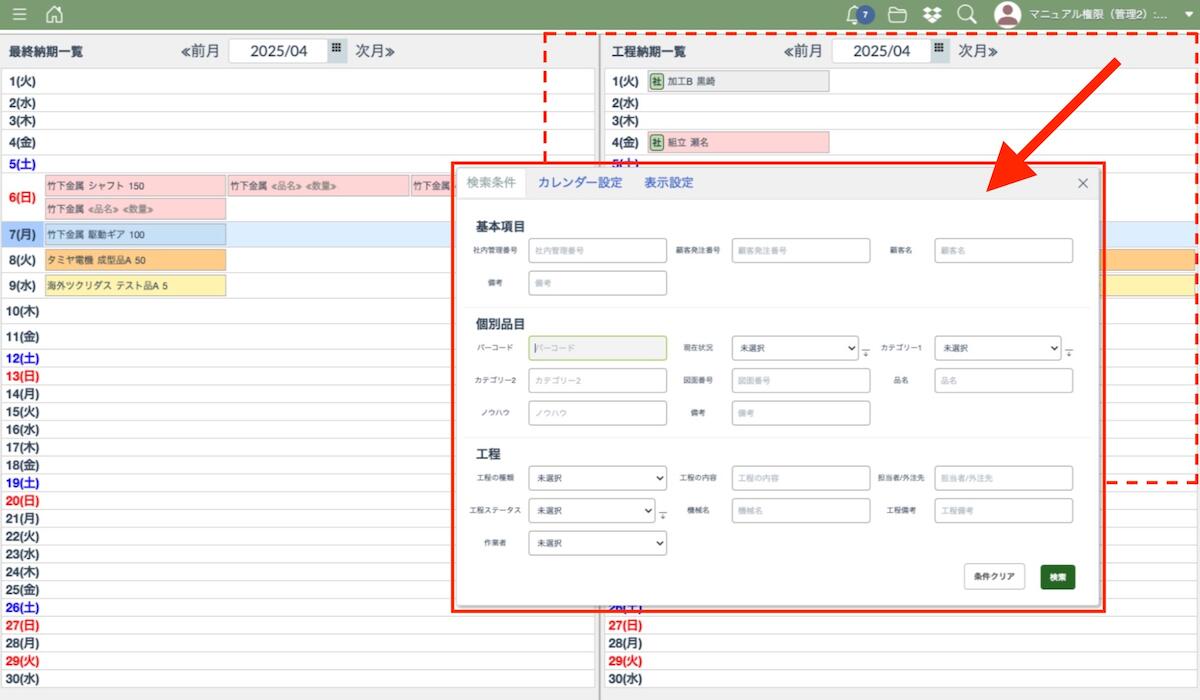
Task: Switch to the カレンダー設定 tab
Action: click(580, 183)
